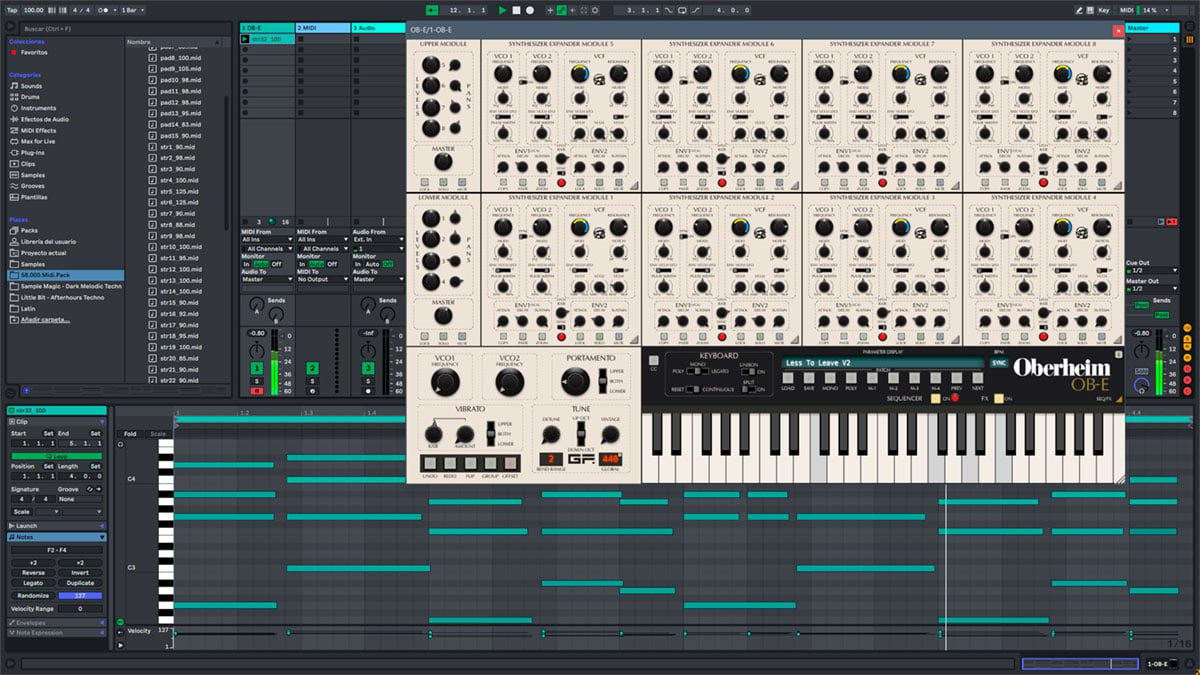The width and height of the screenshot is (1200, 675).
Task: Expand the Note Expression section
Action: pos(56,632)
